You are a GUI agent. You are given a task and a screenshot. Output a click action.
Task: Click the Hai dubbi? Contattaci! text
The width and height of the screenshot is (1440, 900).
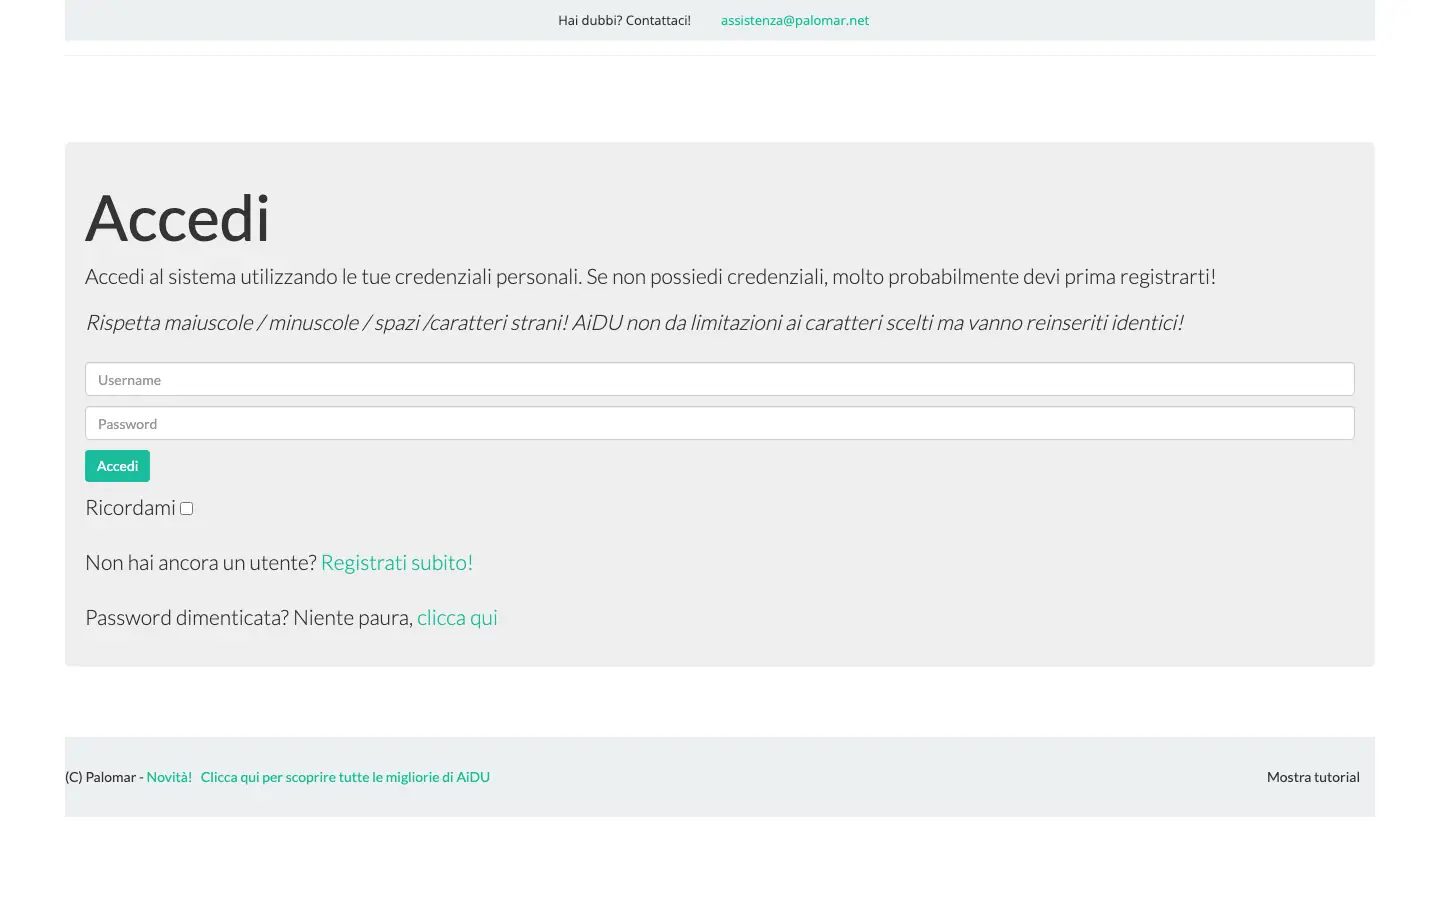(624, 20)
